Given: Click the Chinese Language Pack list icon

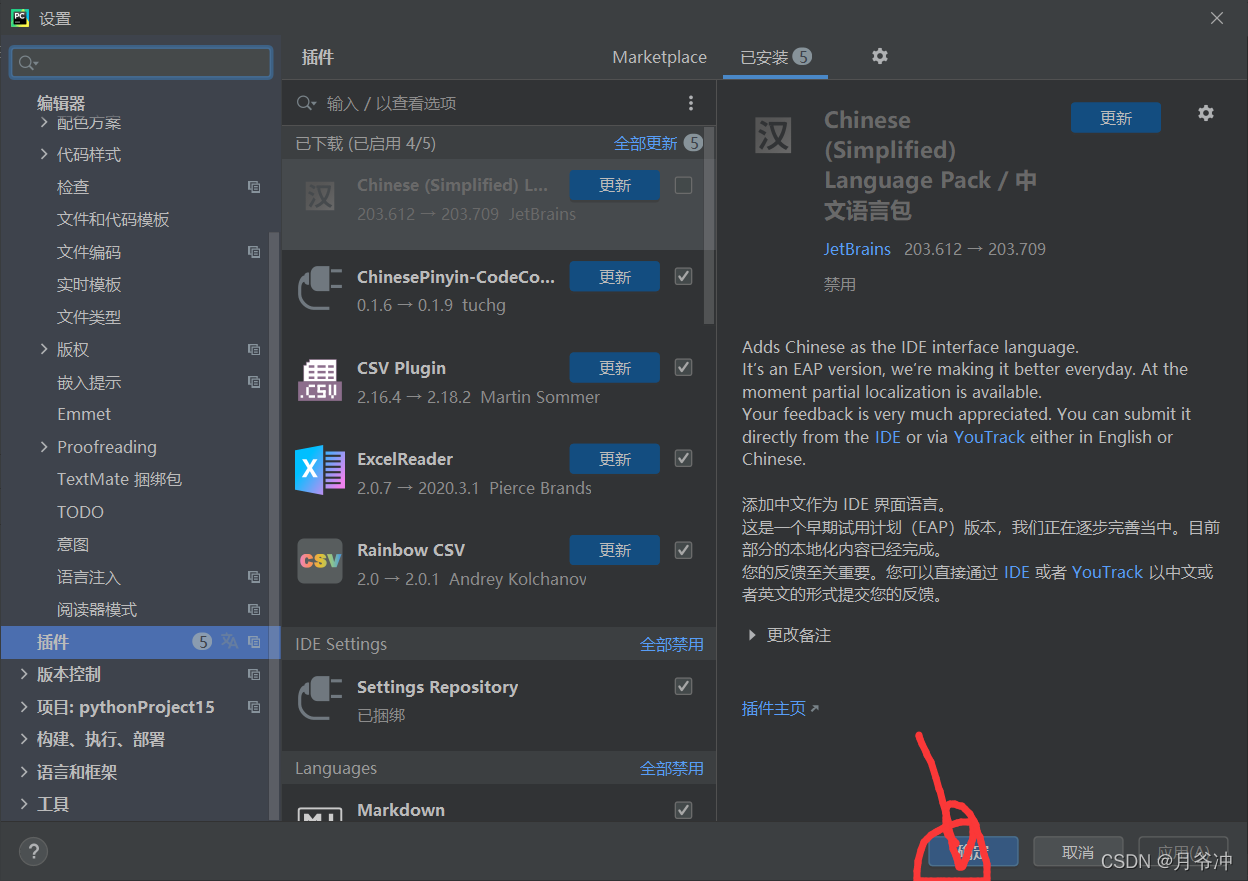Looking at the screenshot, I should coord(320,196).
